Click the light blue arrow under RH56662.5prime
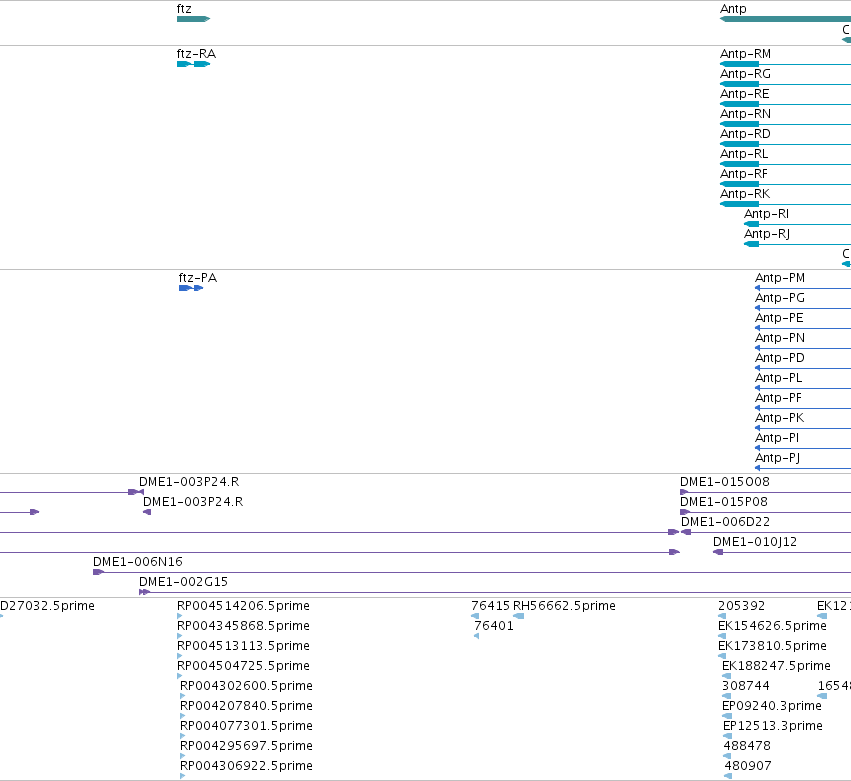Image resolution: width=851 pixels, height=781 pixels. tap(518, 616)
